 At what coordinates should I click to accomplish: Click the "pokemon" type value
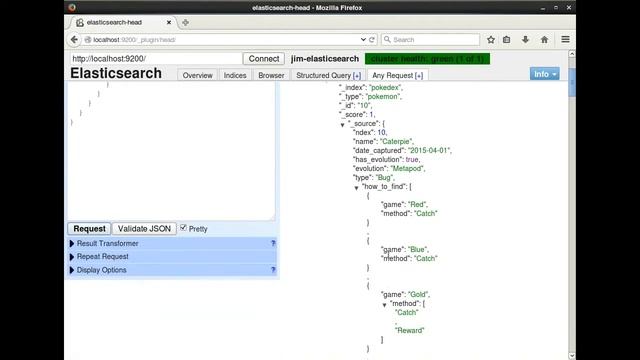tap(382, 97)
